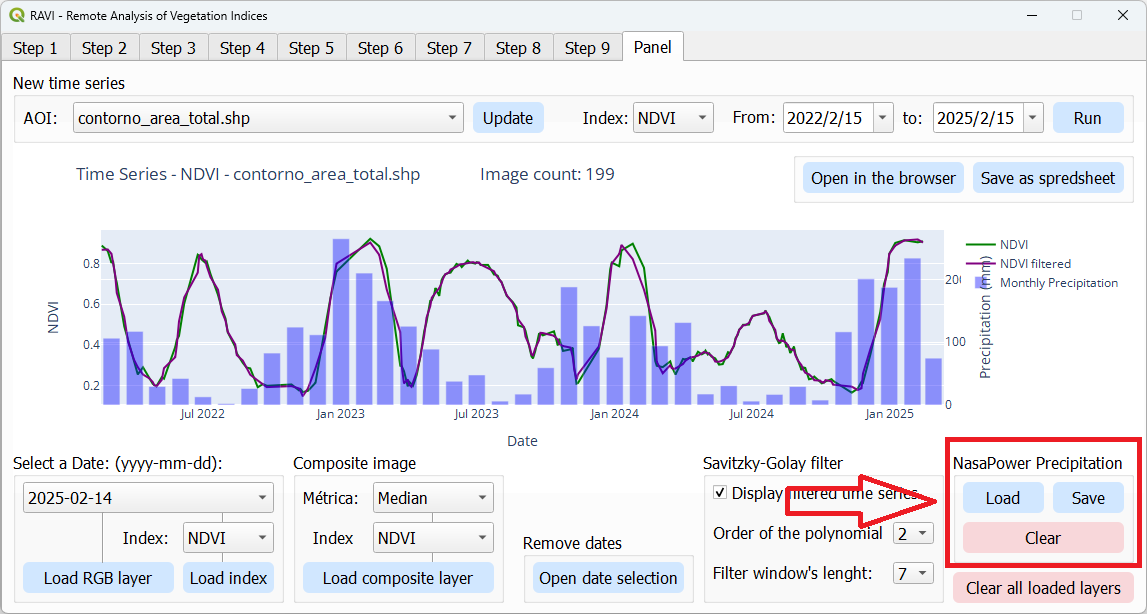Click the Update AOI button
1147x614 pixels.
[508, 118]
